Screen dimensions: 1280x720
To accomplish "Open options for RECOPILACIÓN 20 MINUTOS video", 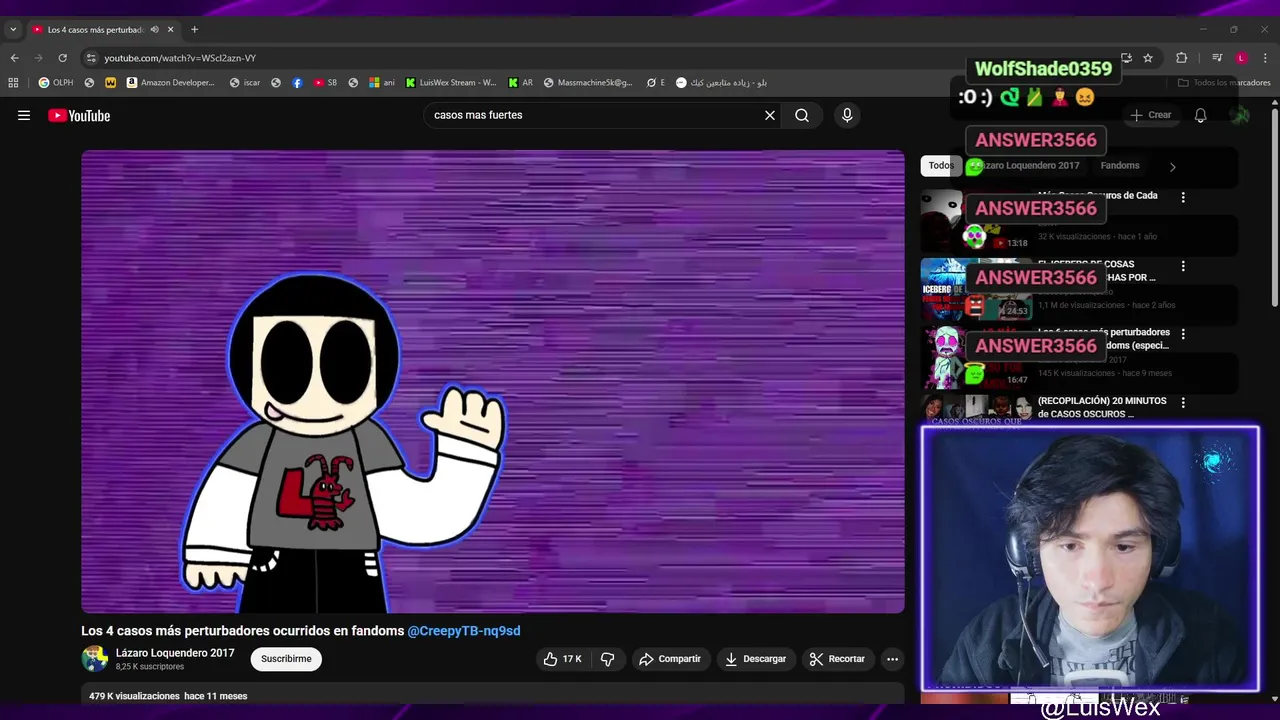I will pos(1183,403).
